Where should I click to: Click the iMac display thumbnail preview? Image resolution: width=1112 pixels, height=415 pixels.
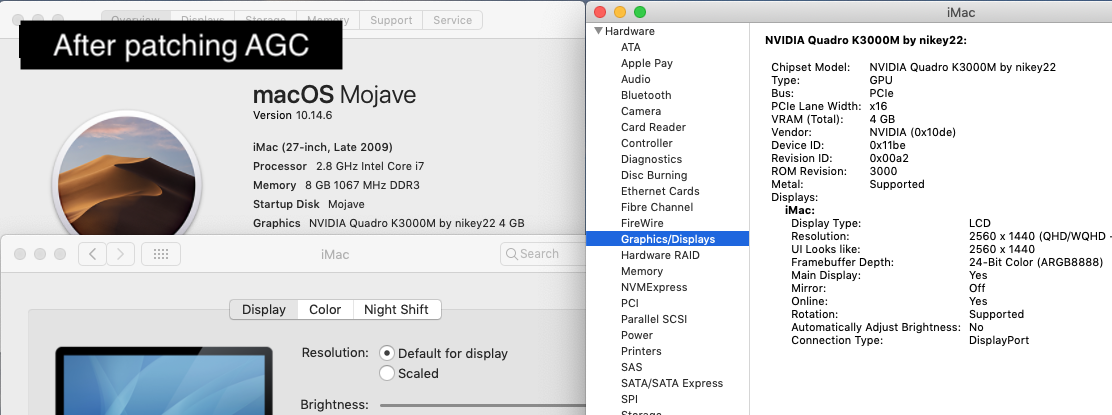[x=163, y=381]
